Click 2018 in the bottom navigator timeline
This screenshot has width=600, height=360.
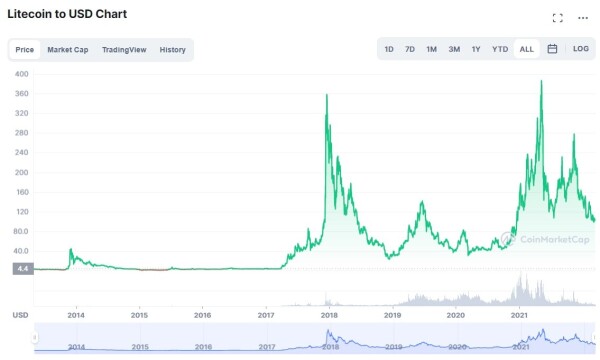click(x=331, y=347)
